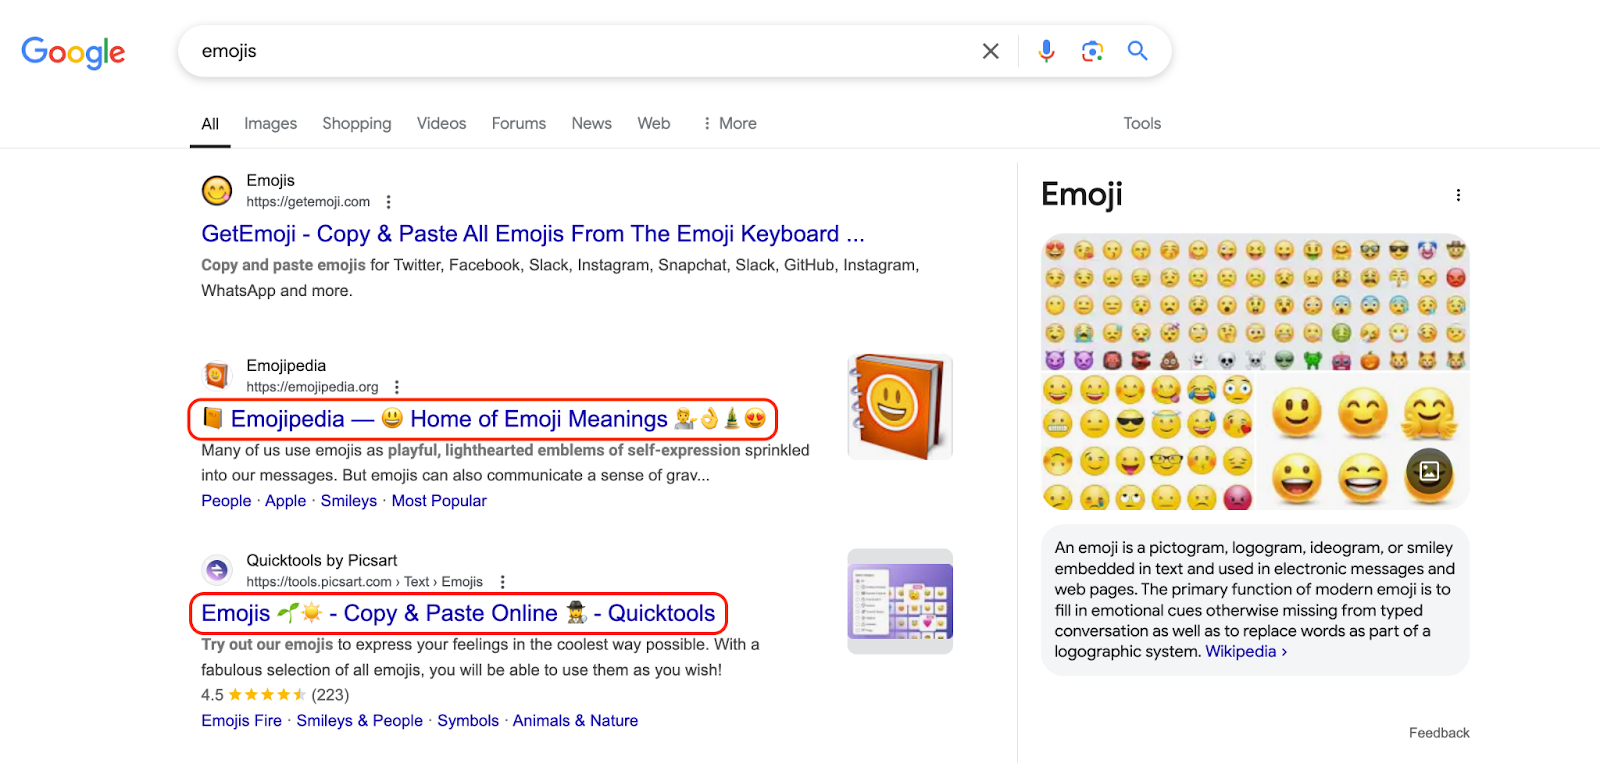Click the 4.5 star rating row

coord(275,695)
